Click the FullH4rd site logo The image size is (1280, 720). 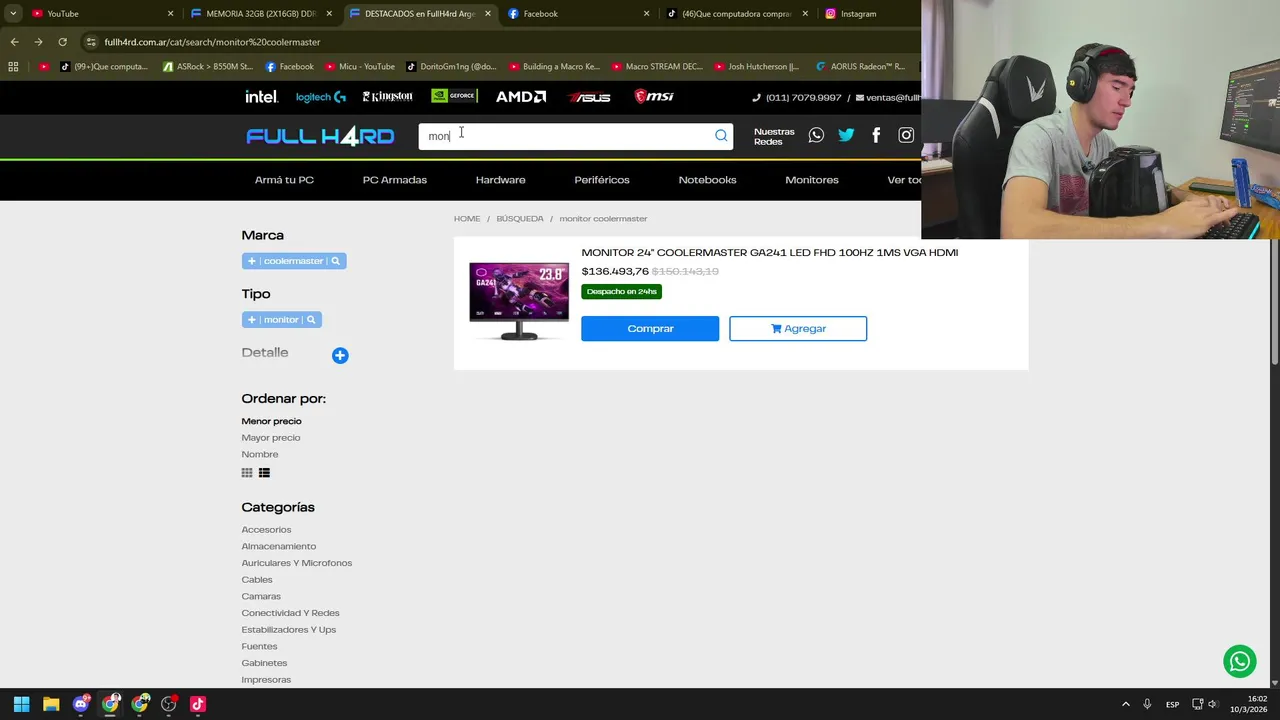pyautogui.click(x=320, y=136)
